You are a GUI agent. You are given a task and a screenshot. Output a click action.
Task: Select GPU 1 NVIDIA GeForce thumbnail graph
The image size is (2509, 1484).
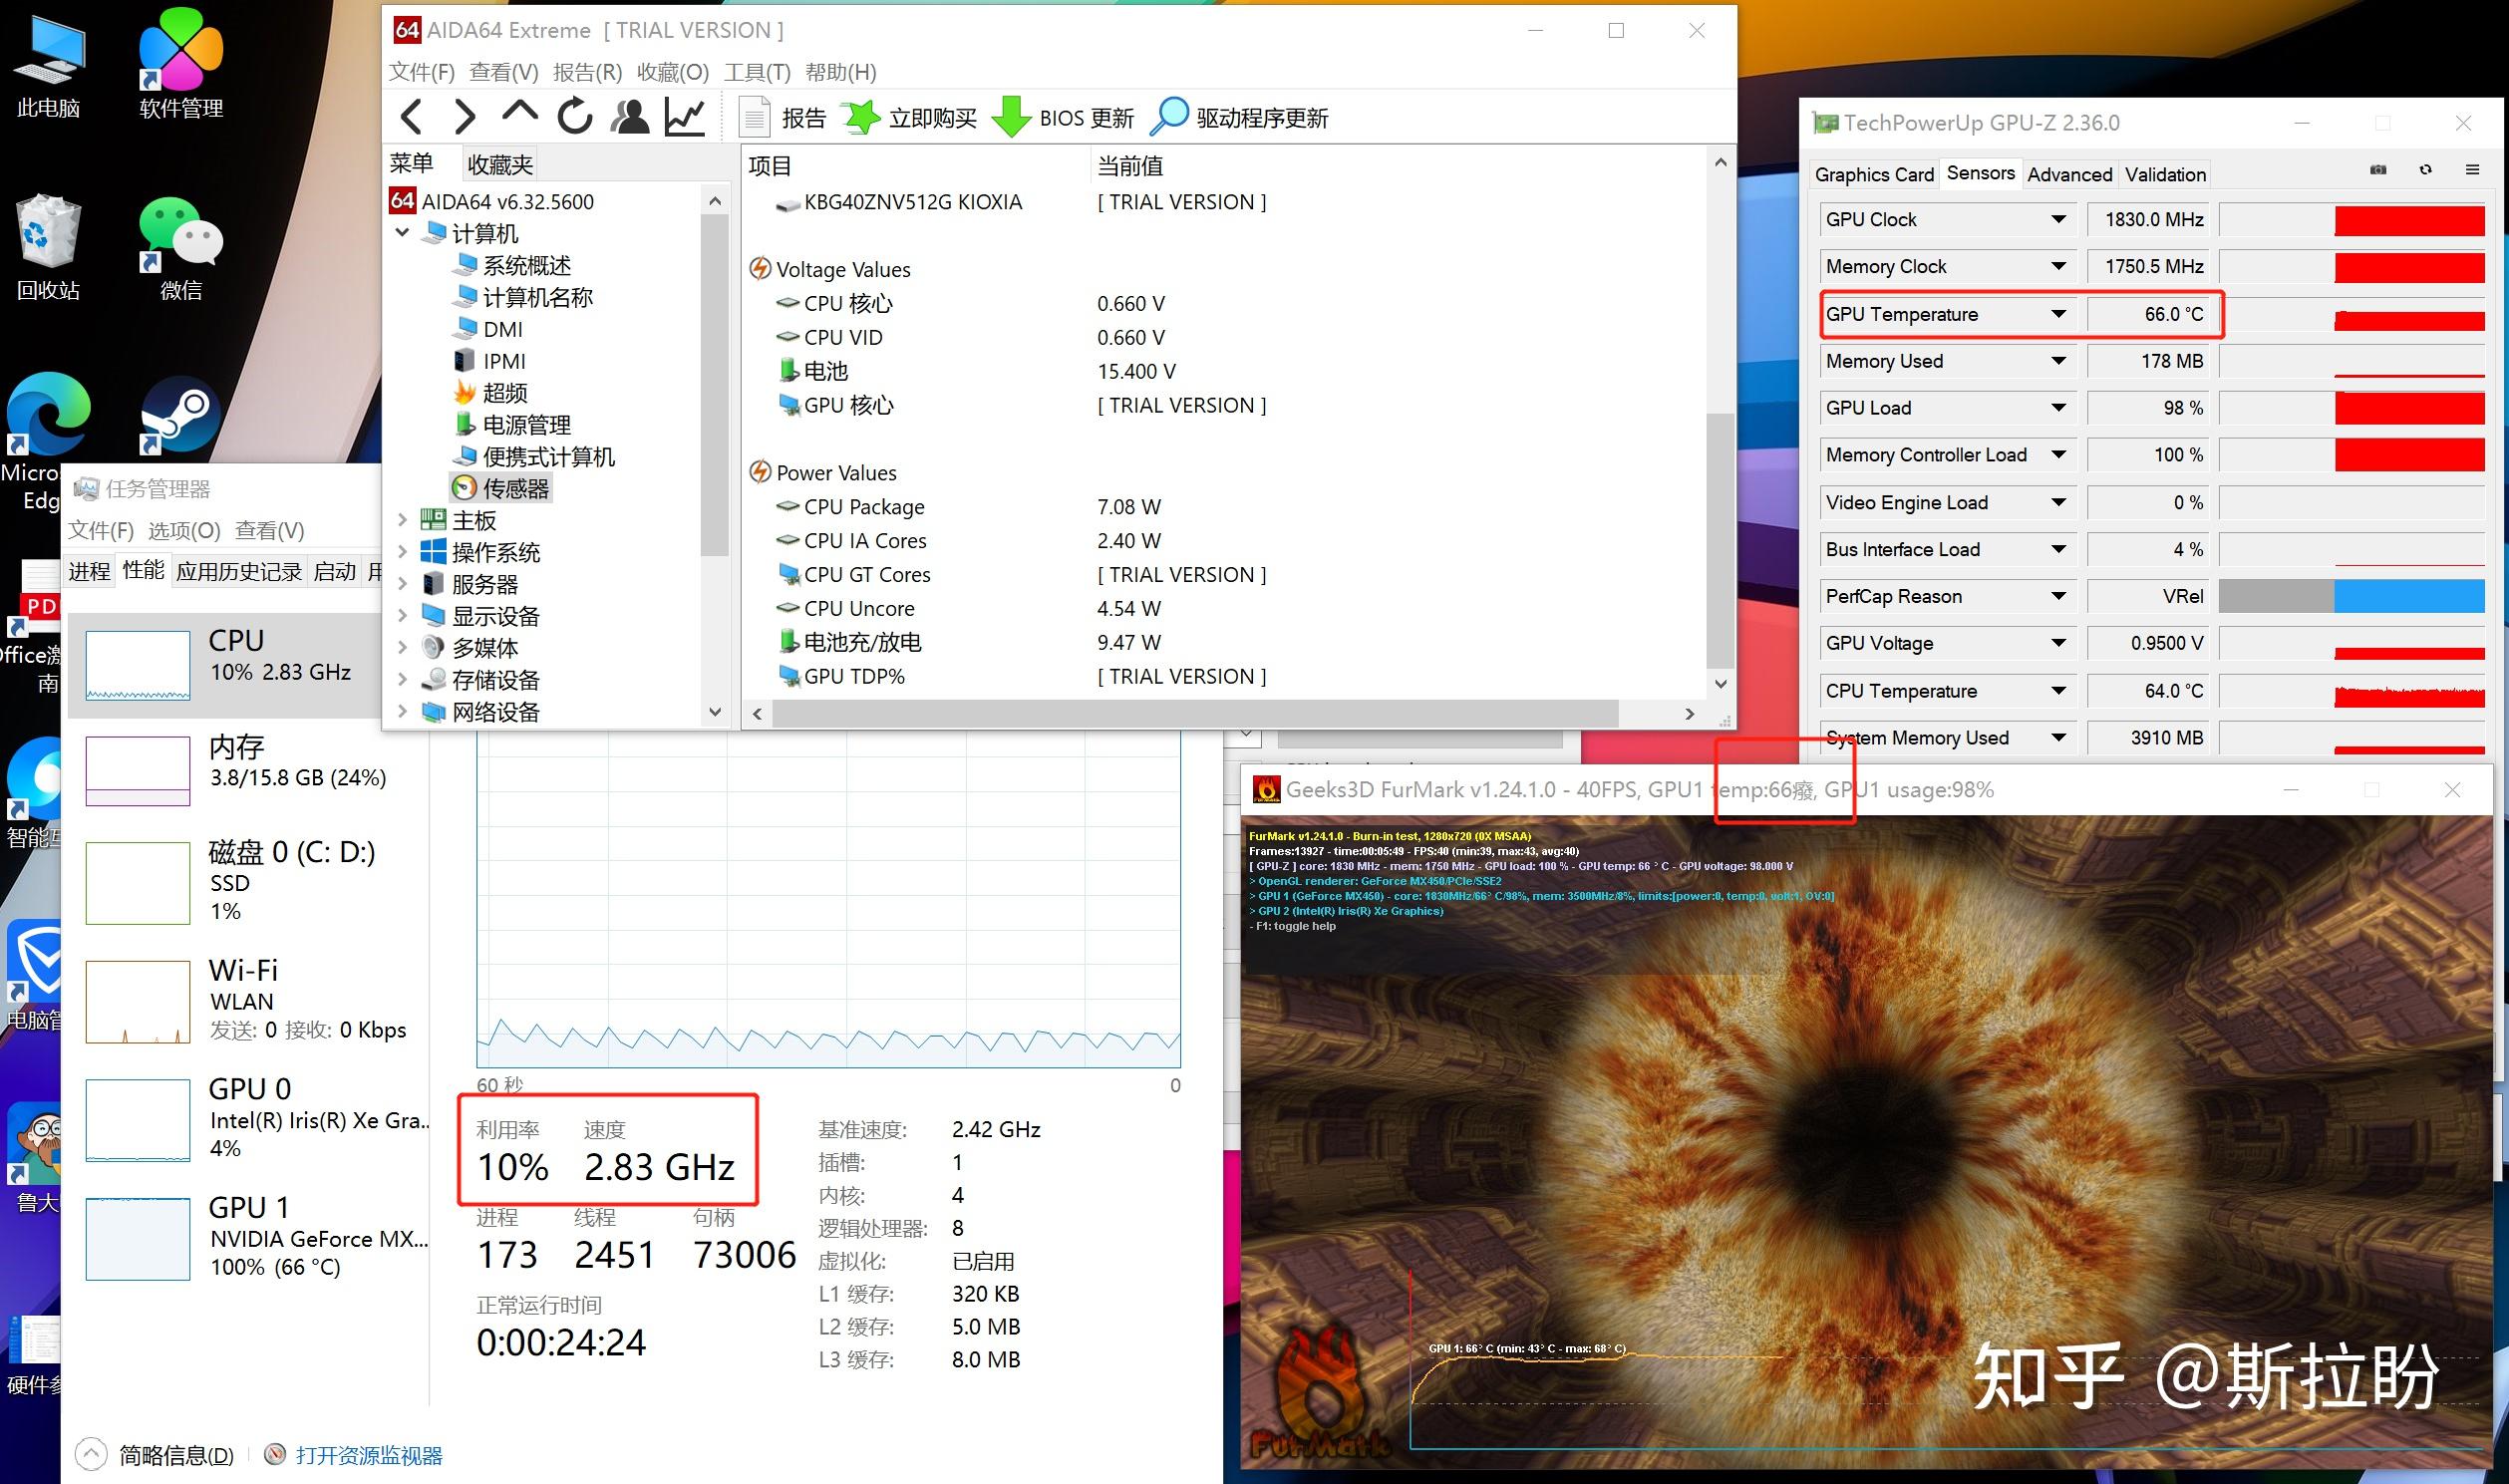click(138, 1238)
